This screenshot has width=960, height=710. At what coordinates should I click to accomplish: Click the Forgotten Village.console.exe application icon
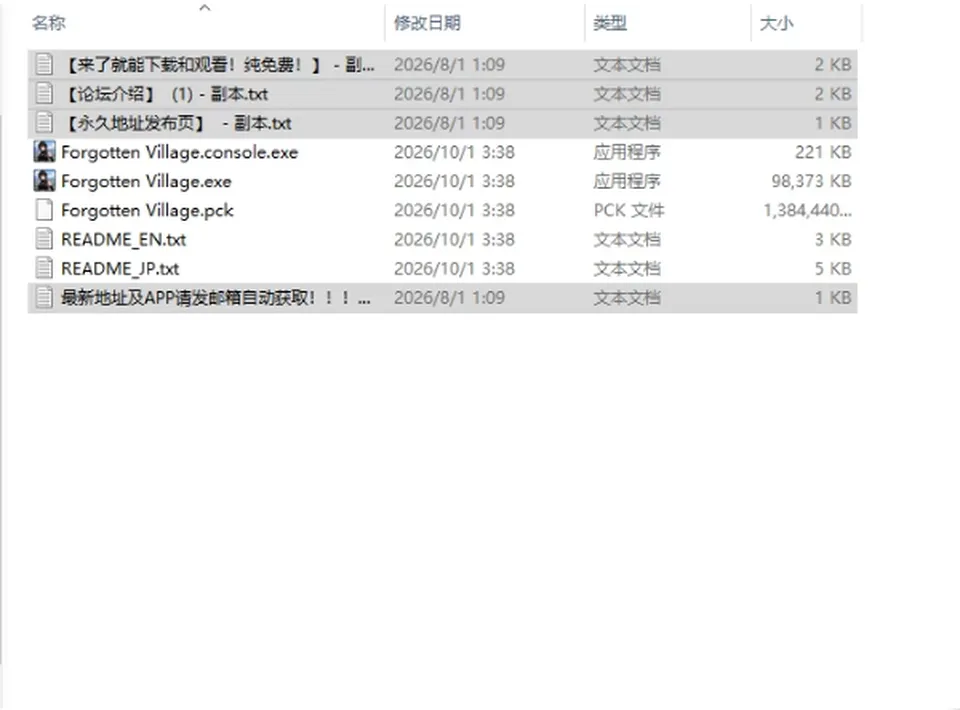tap(44, 152)
